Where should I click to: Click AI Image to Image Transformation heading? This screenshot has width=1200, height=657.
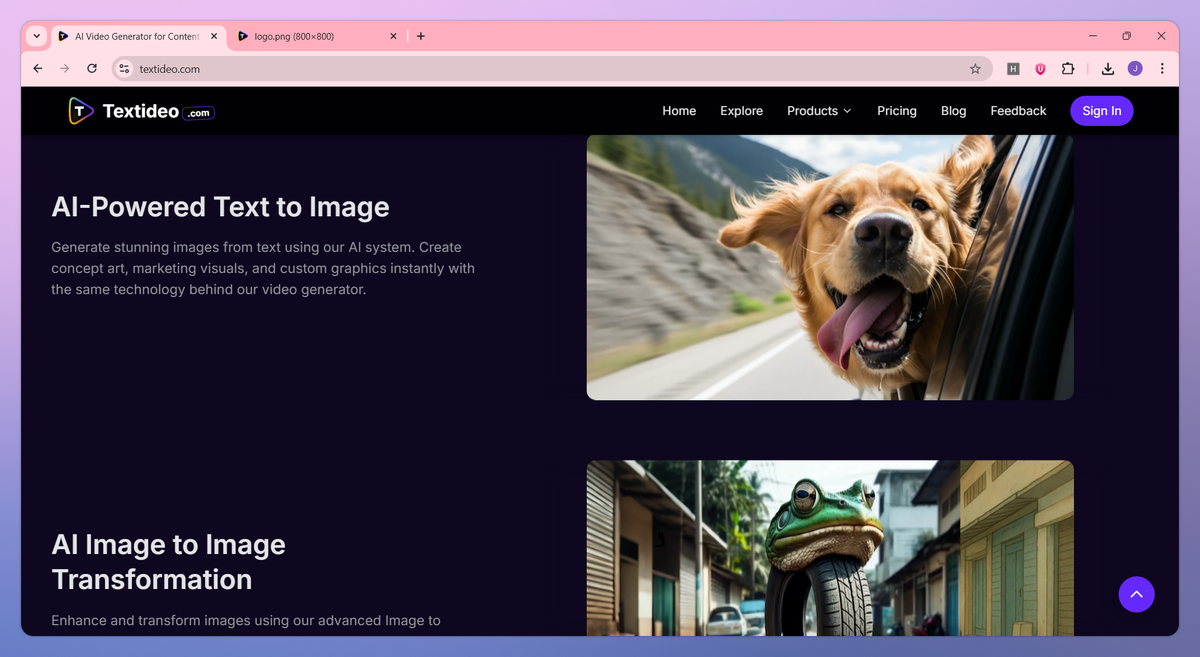(169, 562)
